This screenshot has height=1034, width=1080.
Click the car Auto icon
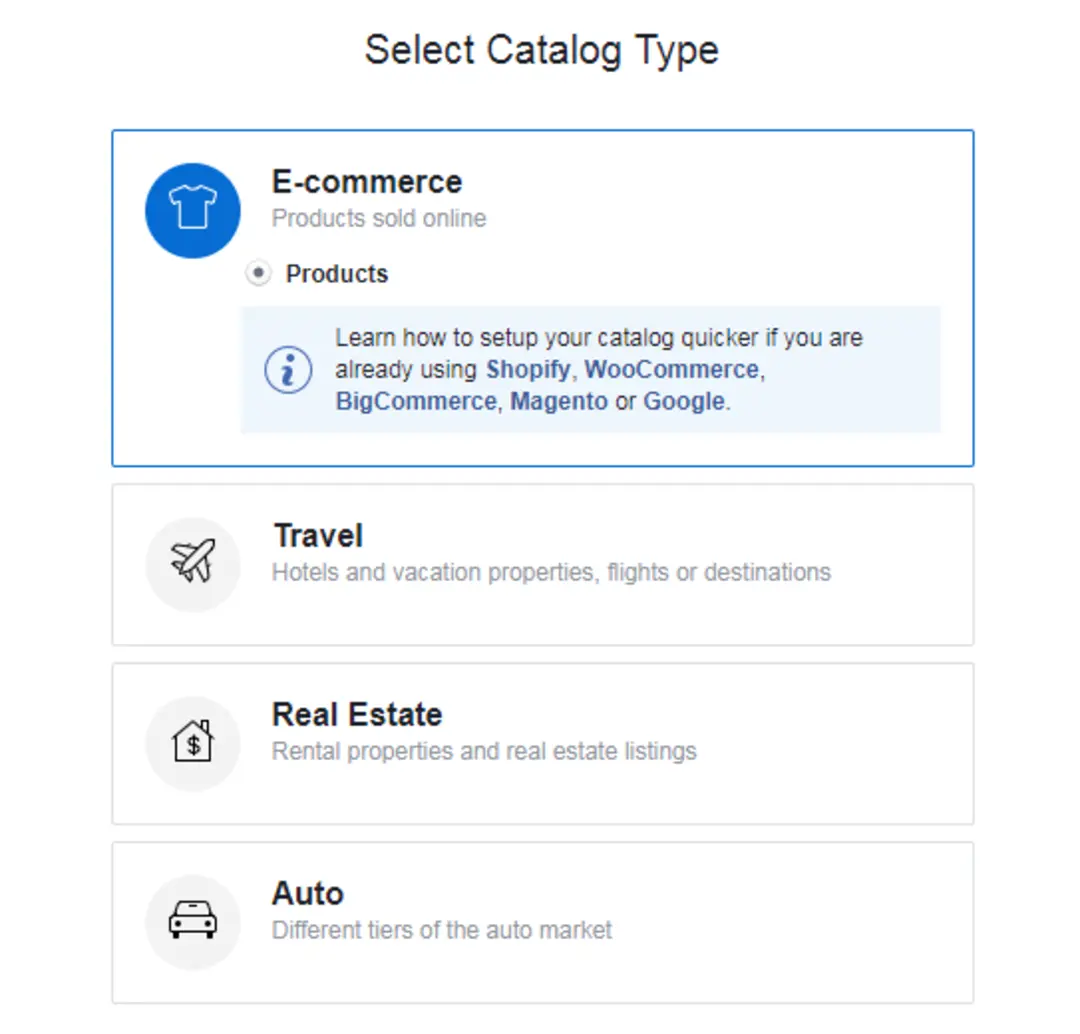coord(193,922)
